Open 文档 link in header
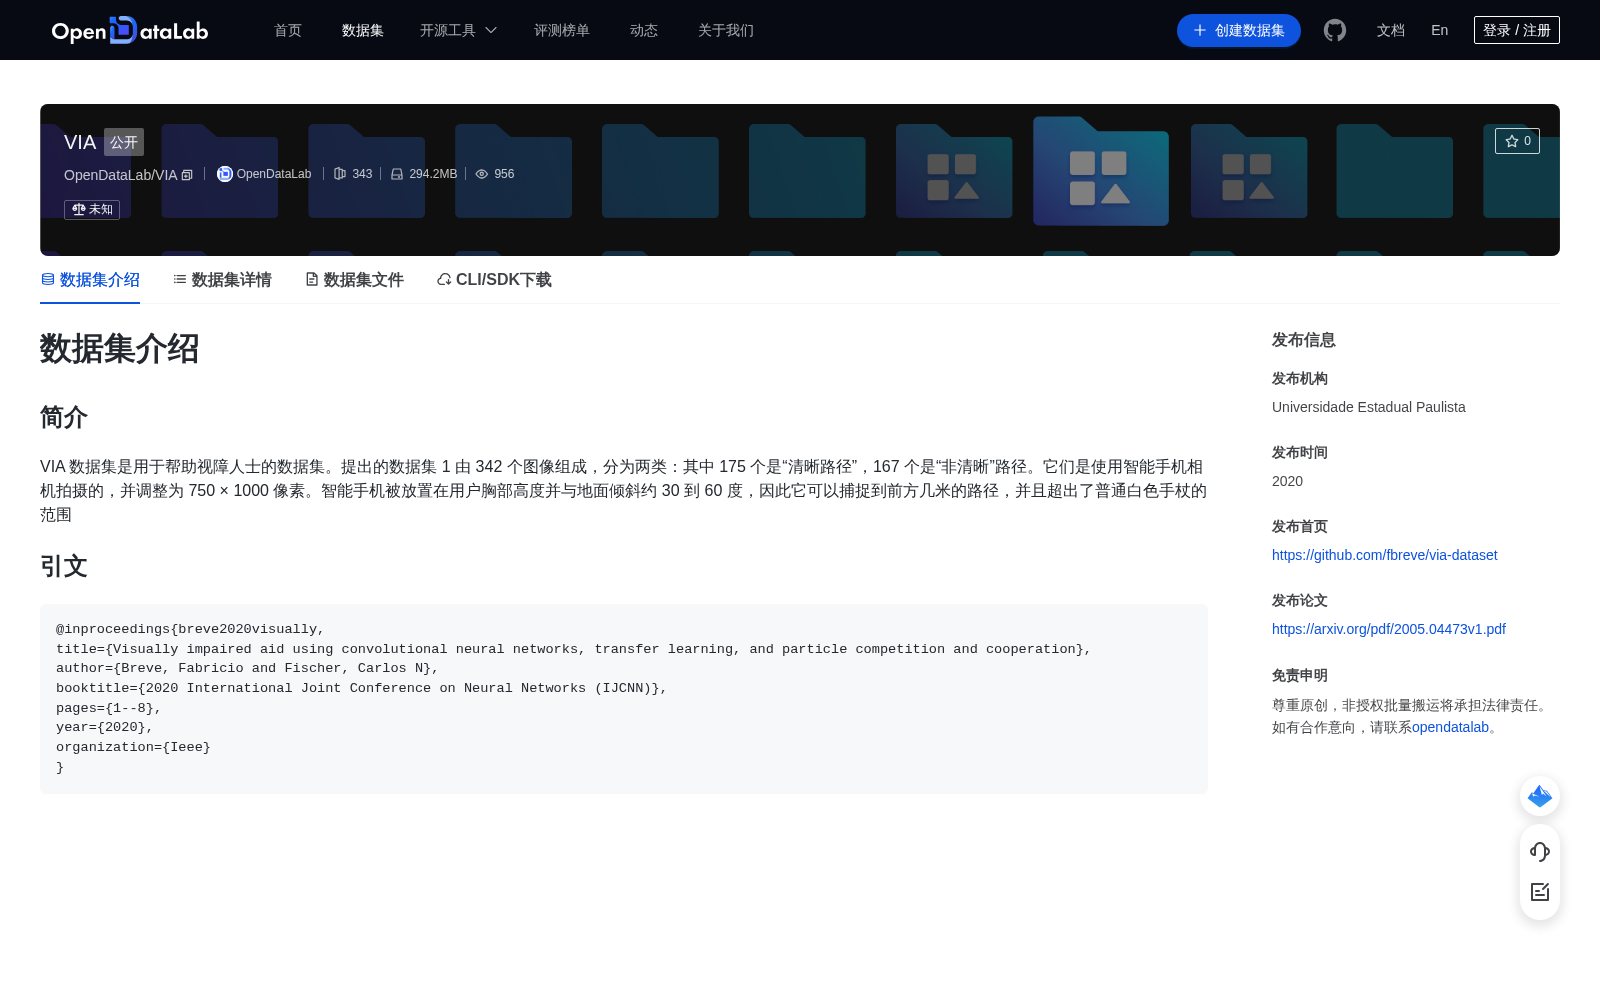This screenshot has height=1000, width=1600. pyautogui.click(x=1391, y=30)
